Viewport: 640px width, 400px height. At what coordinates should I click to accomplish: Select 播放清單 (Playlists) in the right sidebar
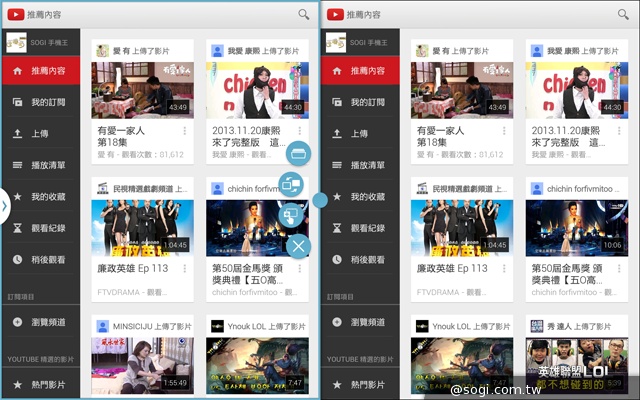click(x=368, y=165)
